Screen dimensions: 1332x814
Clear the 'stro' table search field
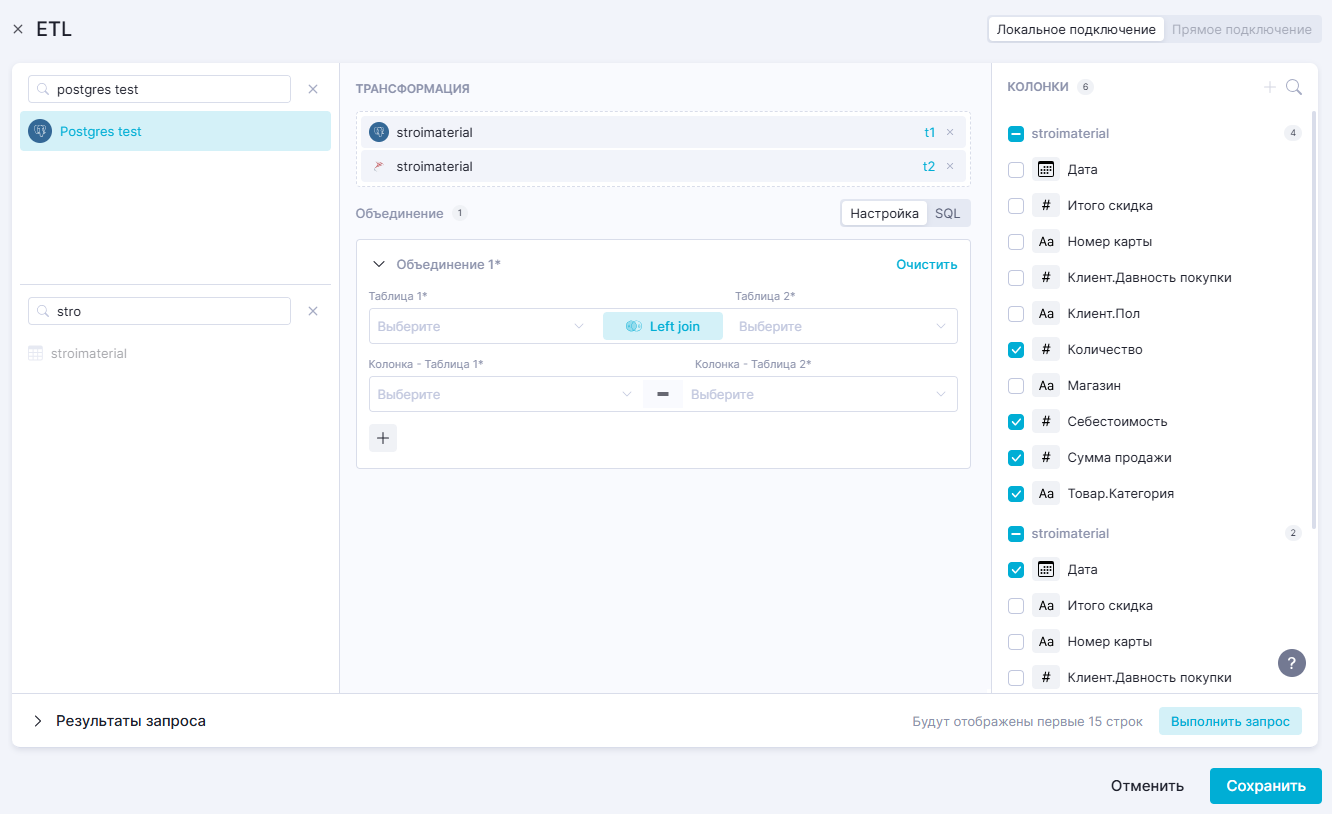tap(313, 311)
